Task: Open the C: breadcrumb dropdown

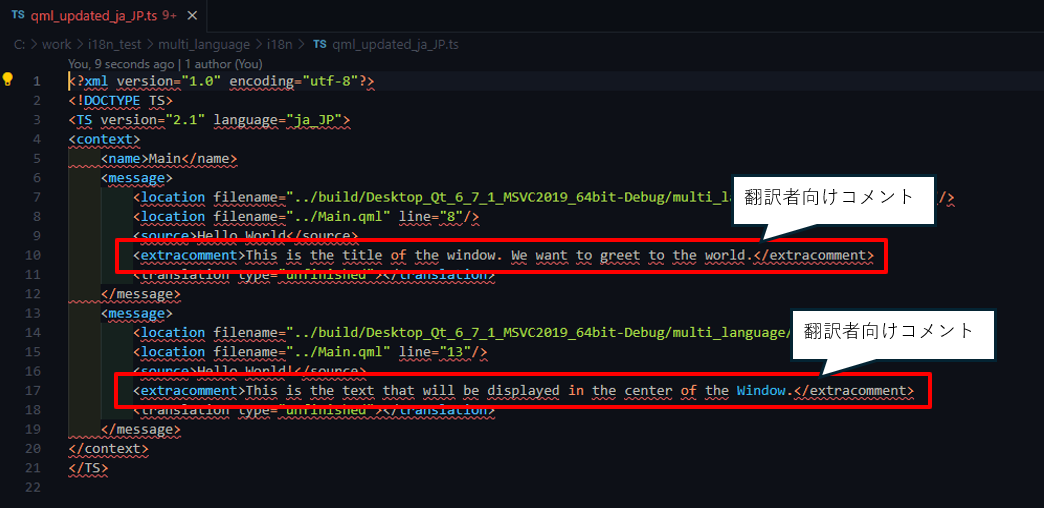Action: pos(20,44)
